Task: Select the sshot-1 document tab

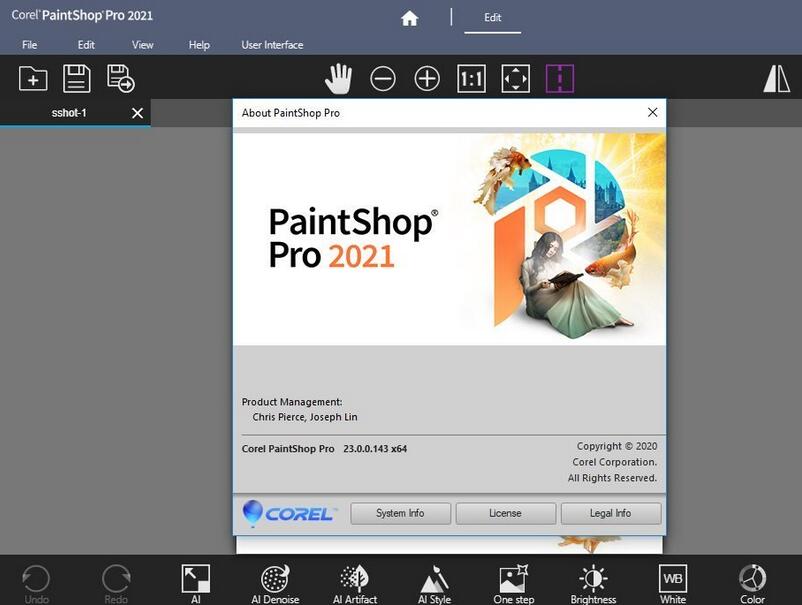Action: tap(69, 113)
